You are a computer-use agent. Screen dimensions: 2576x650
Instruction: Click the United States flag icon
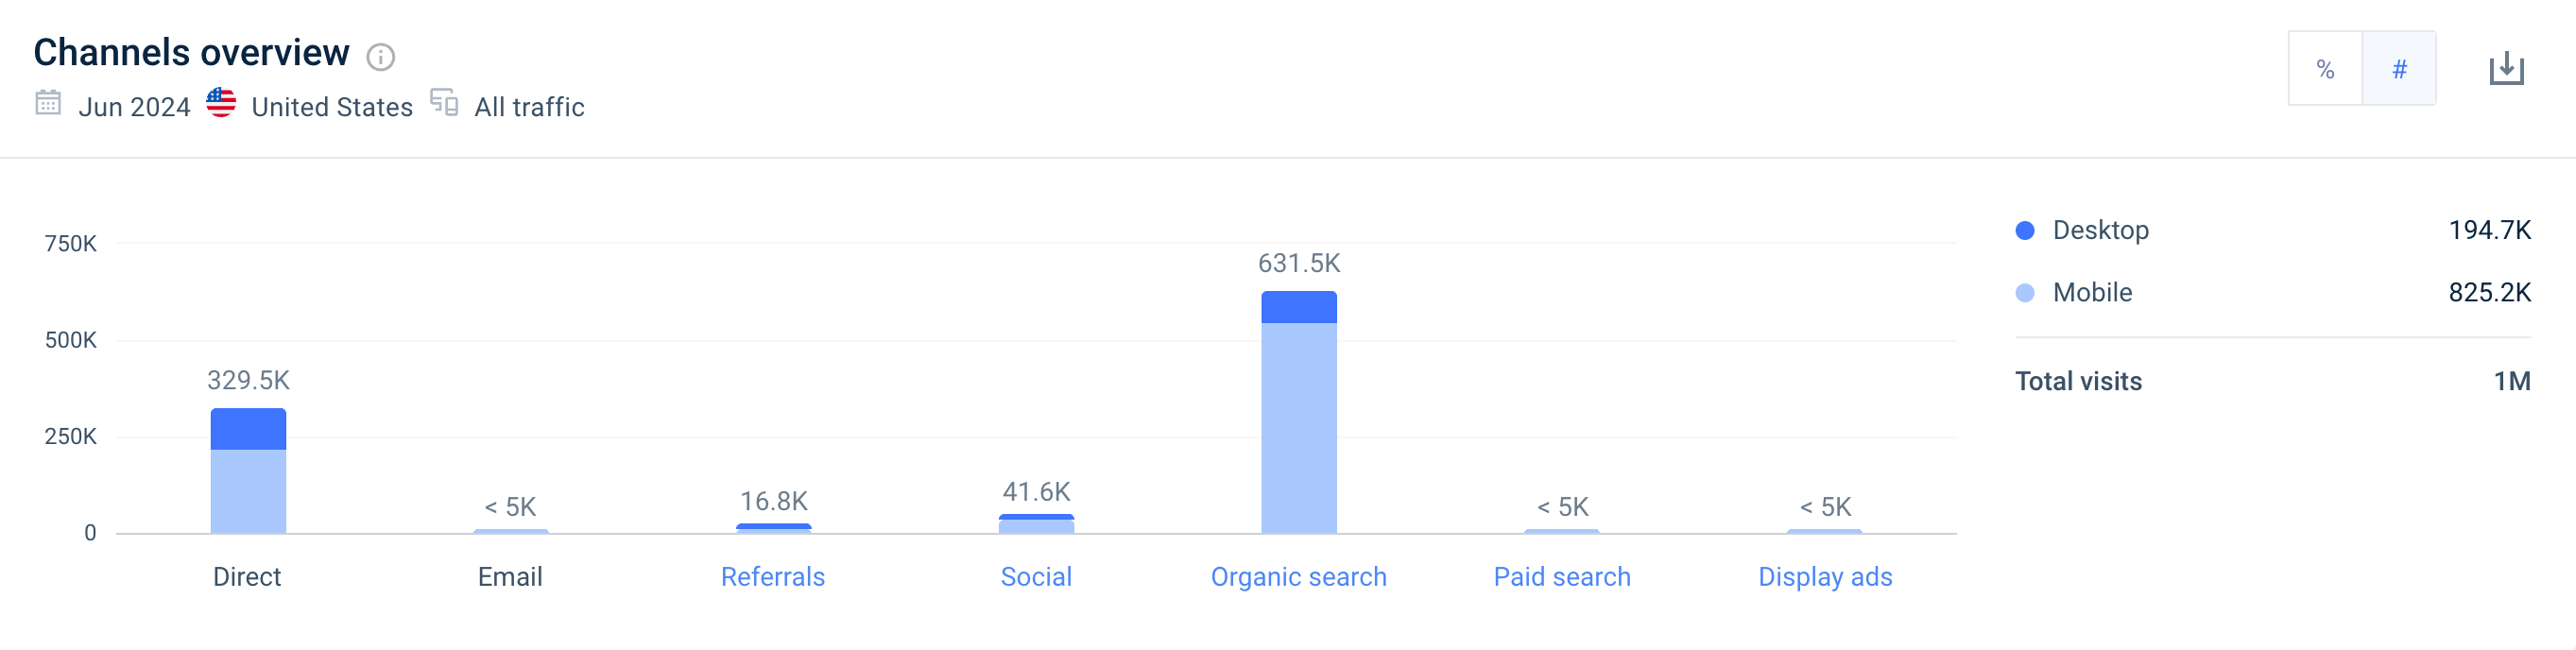point(221,103)
